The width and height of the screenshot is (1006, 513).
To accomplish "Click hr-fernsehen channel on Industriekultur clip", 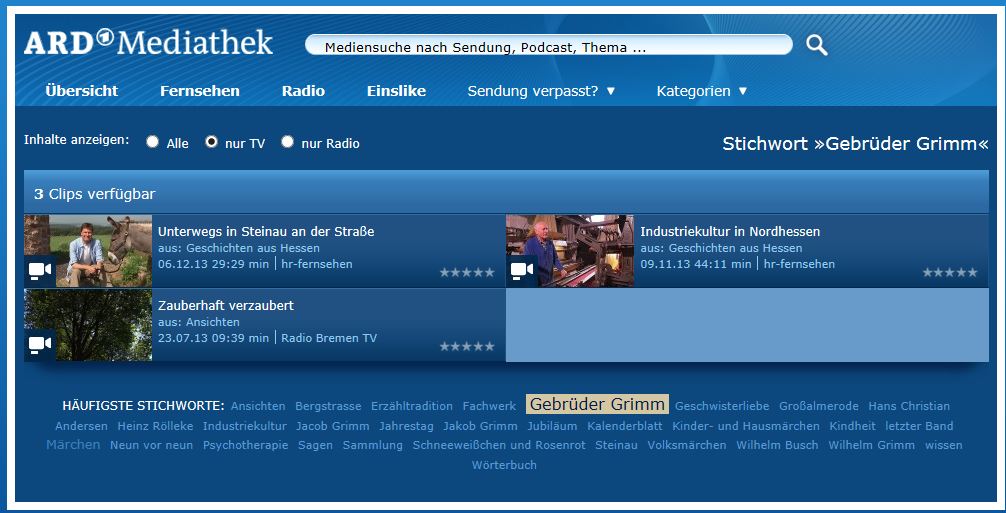I will point(799,264).
